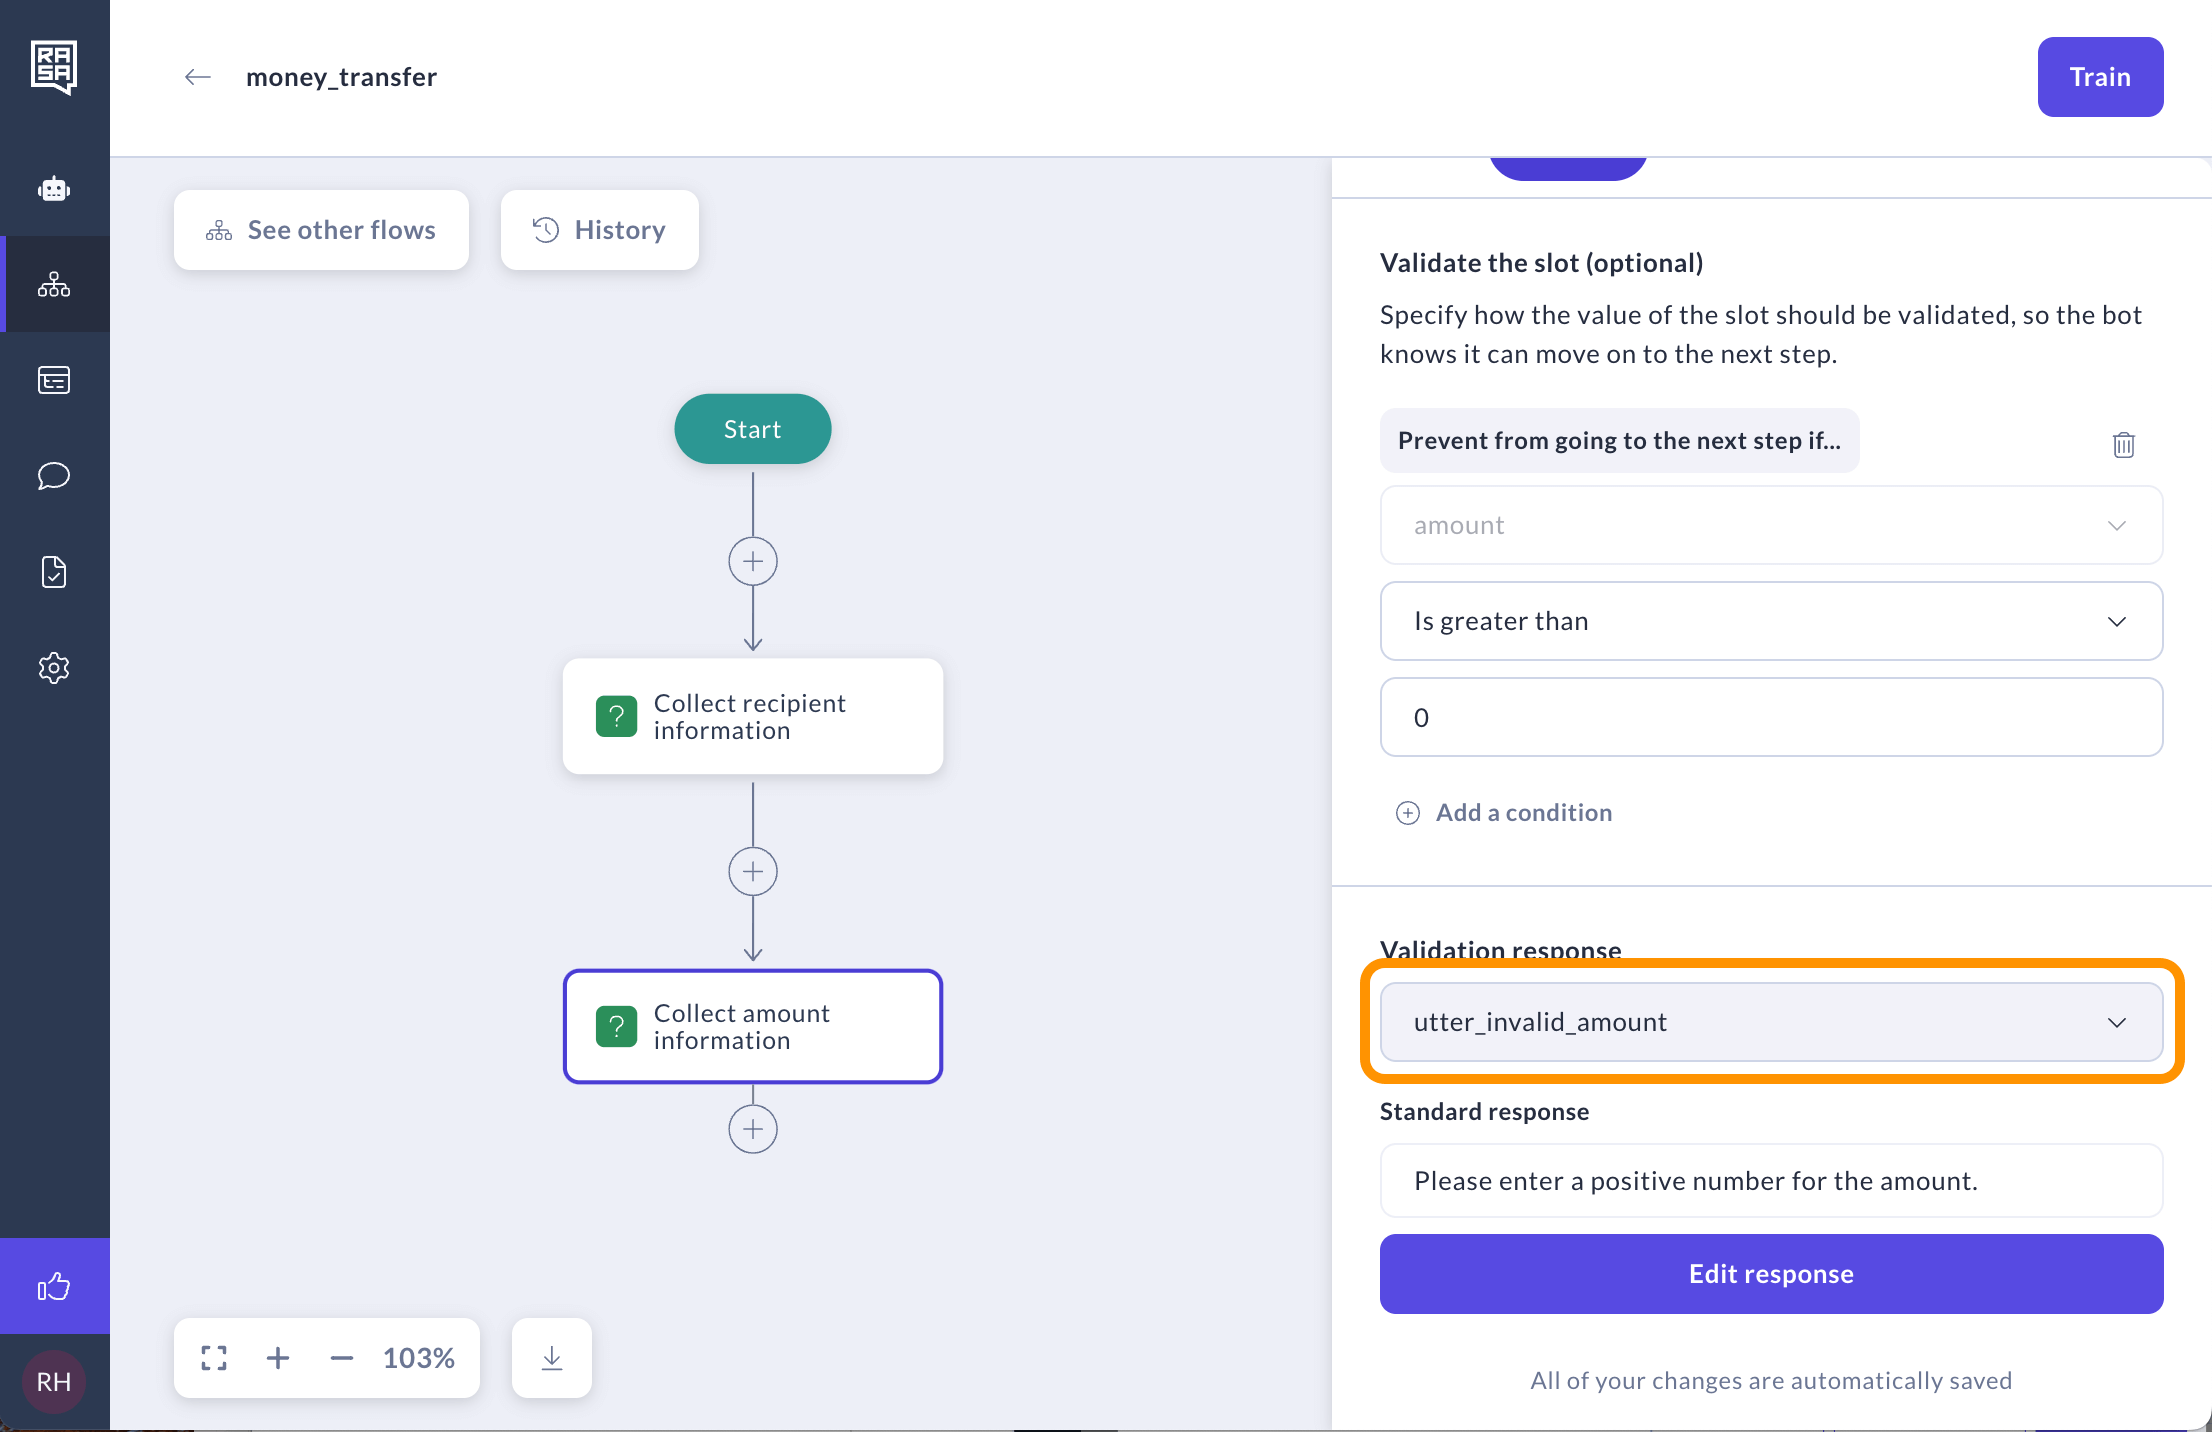Select the flows icon in sidebar
The image size is (2212, 1432).
(x=54, y=284)
